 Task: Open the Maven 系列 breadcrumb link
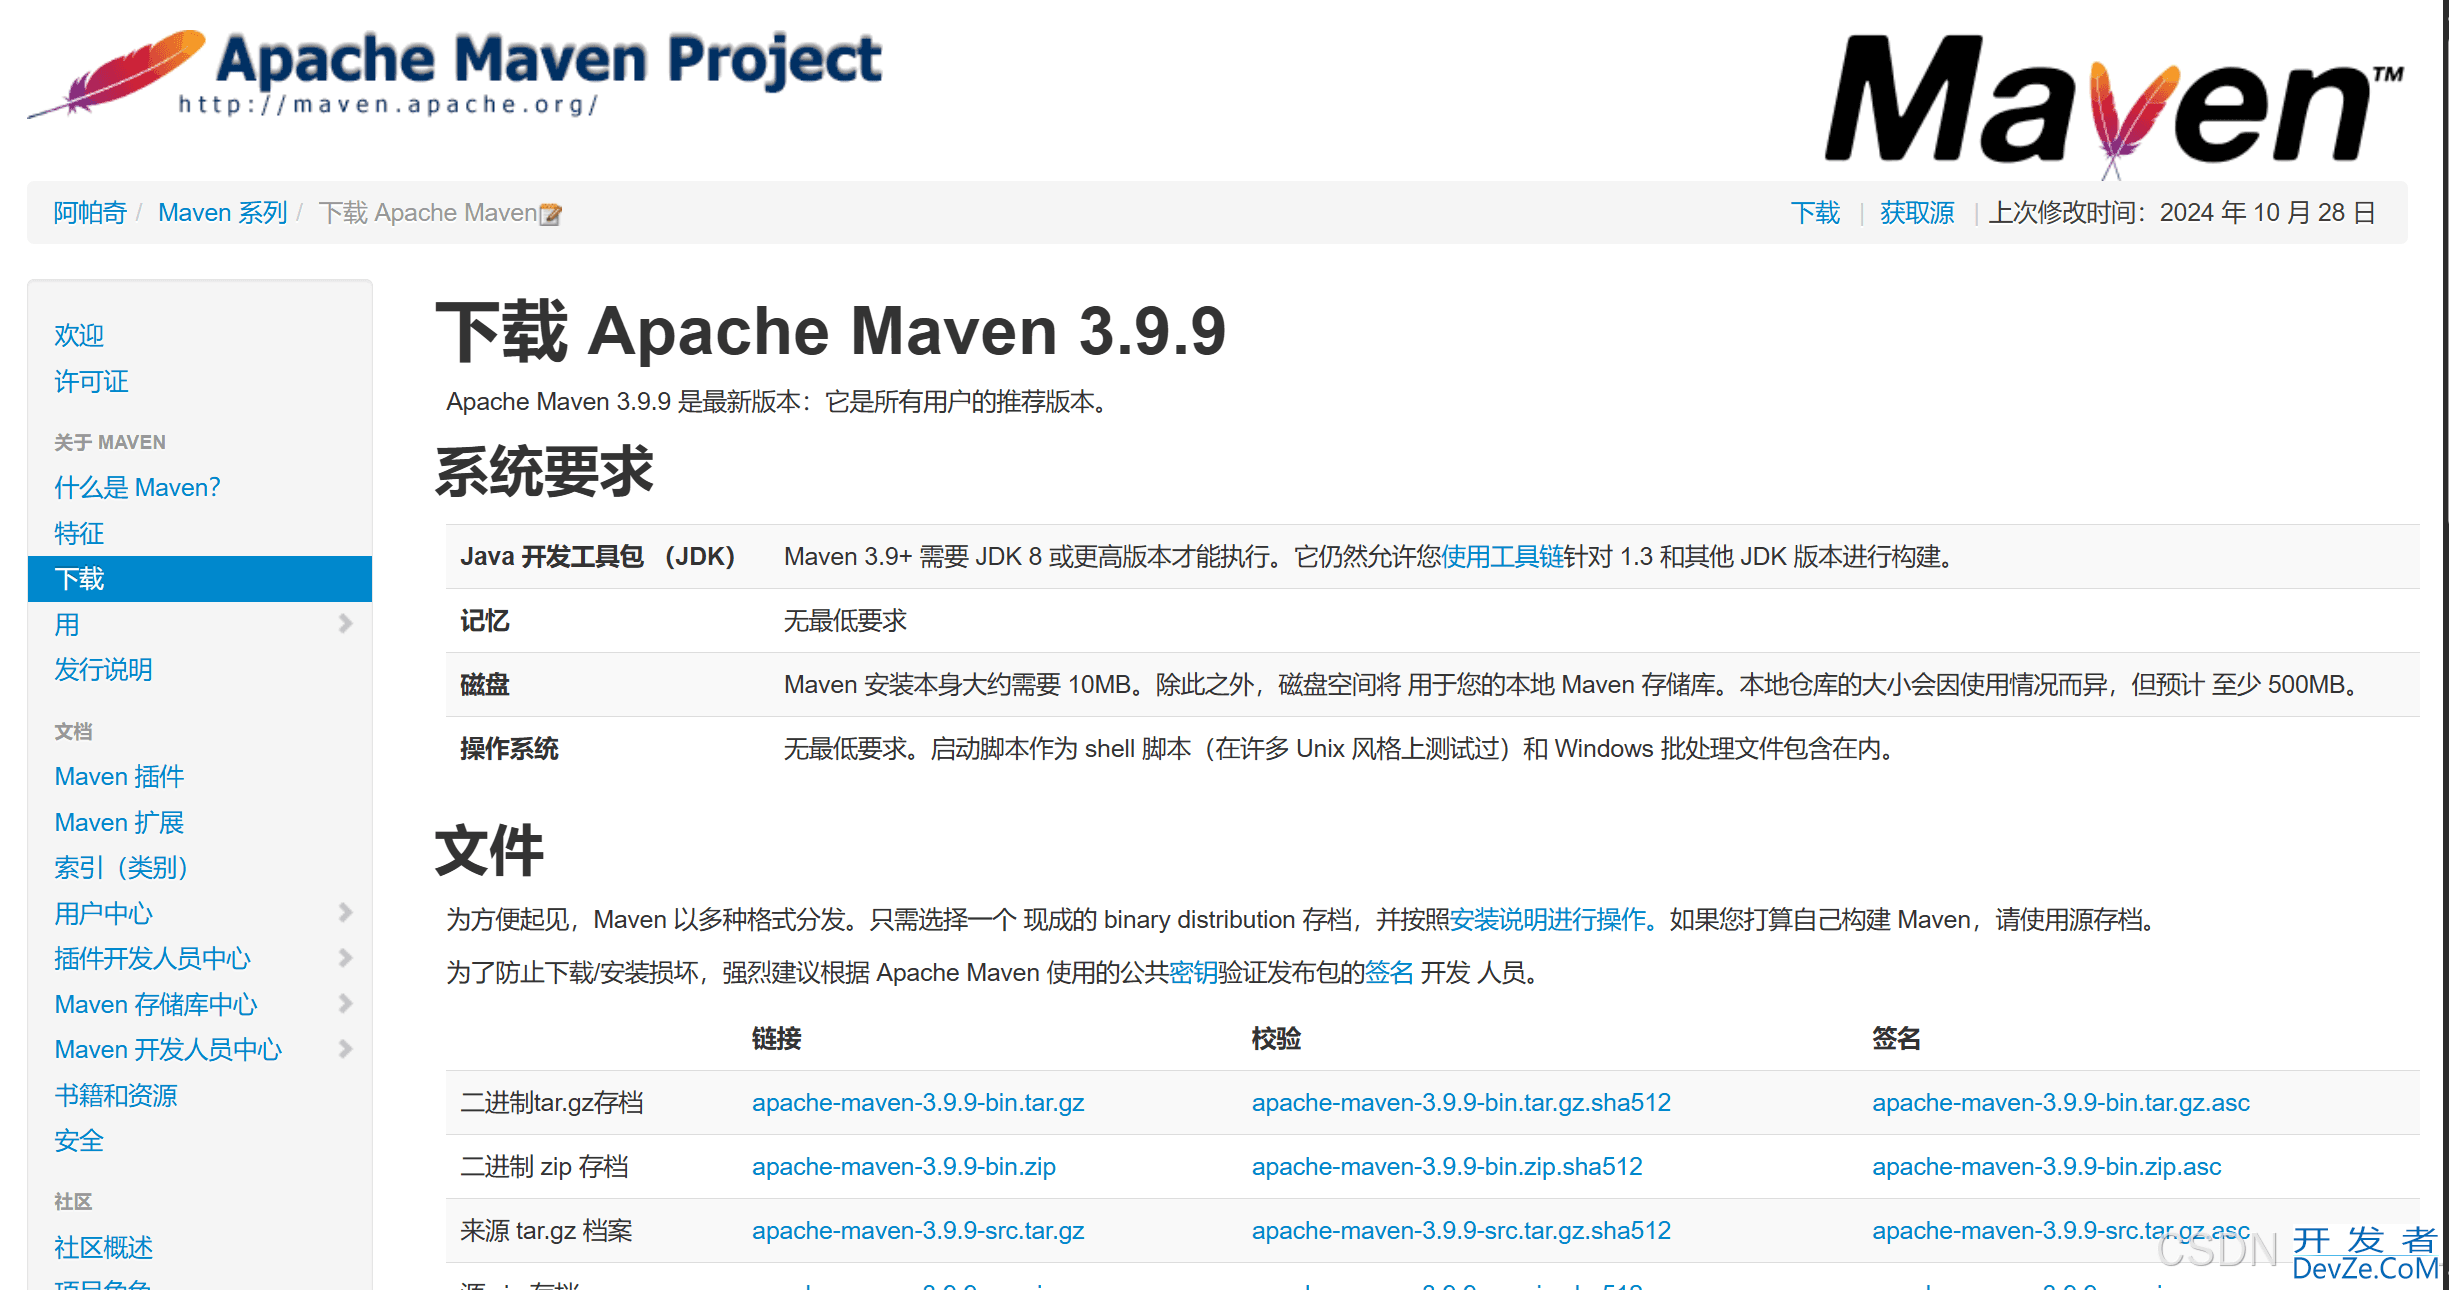point(222,213)
